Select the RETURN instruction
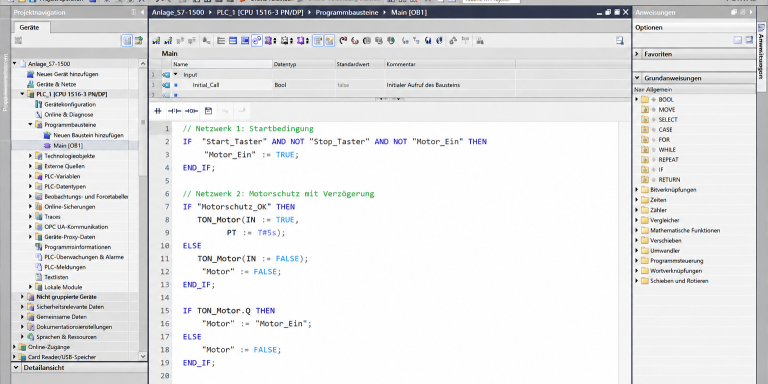This screenshot has height=384, width=768. tap(669, 180)
